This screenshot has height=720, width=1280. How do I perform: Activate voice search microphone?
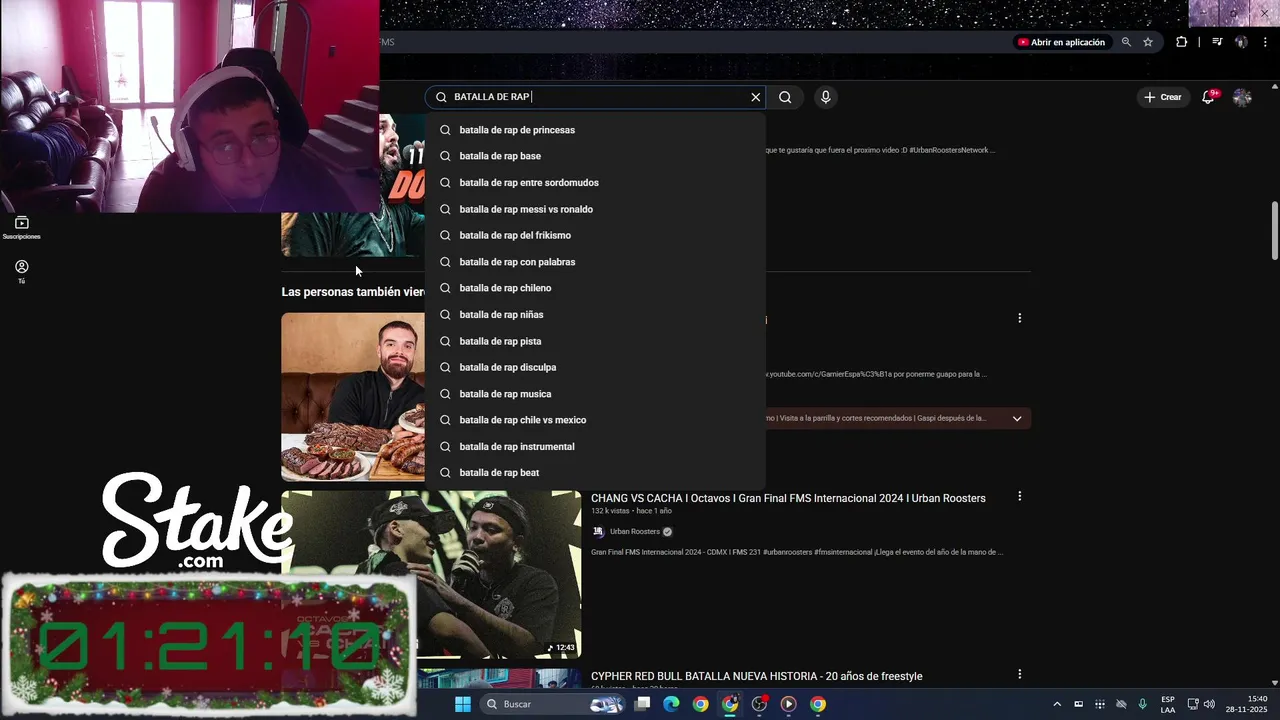point(825,97)
